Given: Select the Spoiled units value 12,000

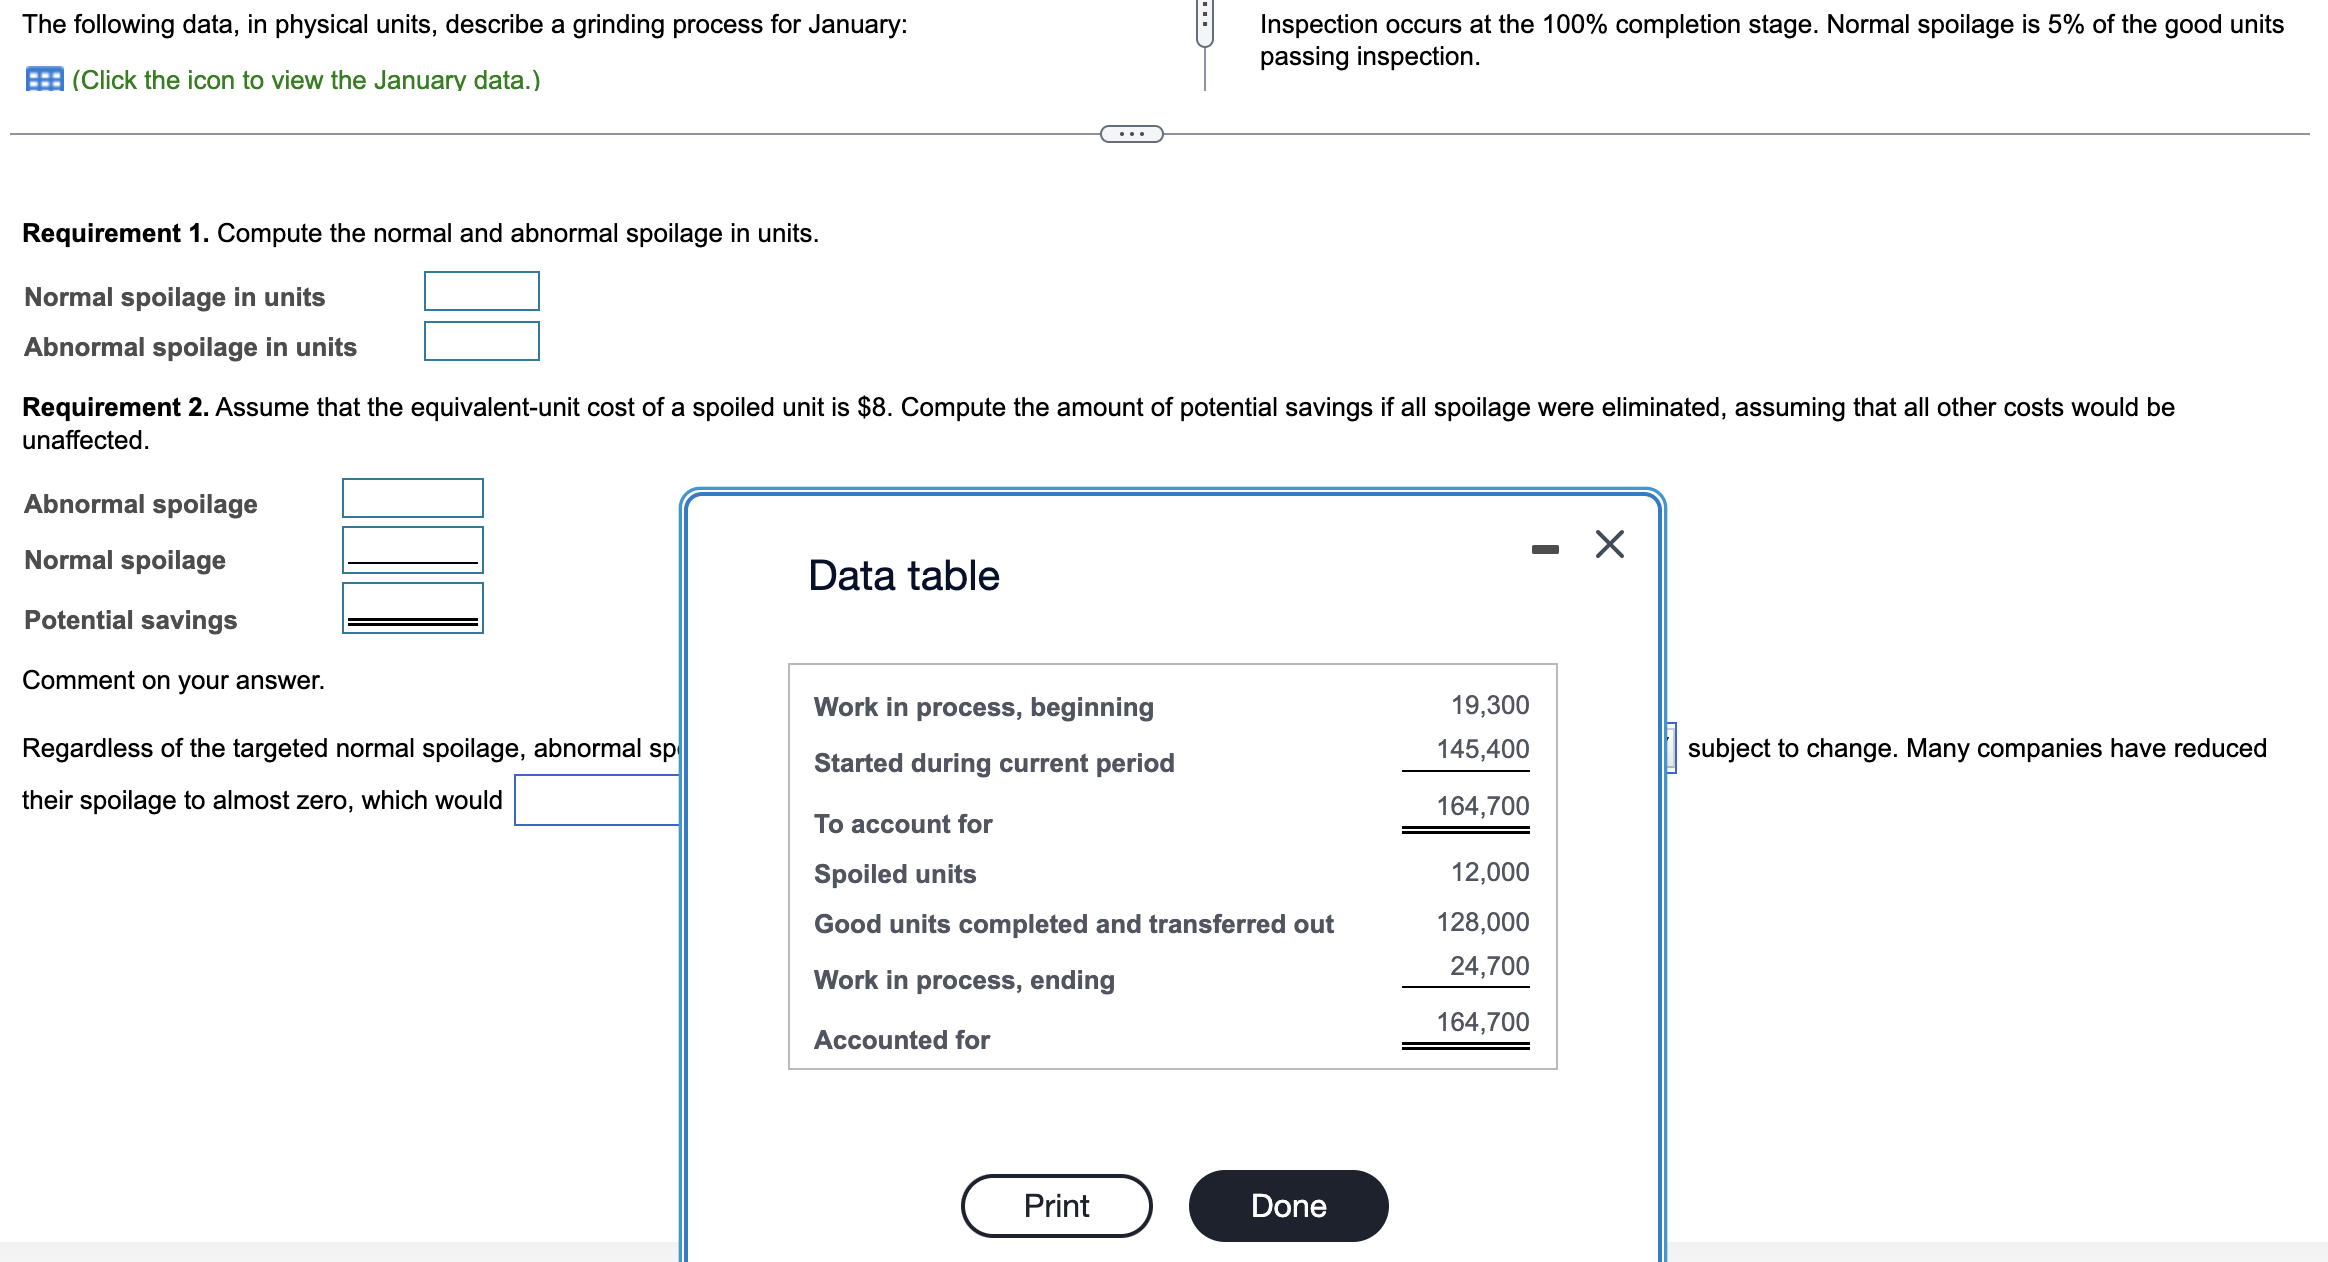Looking at the screenshot, I should pos(1490,871).
